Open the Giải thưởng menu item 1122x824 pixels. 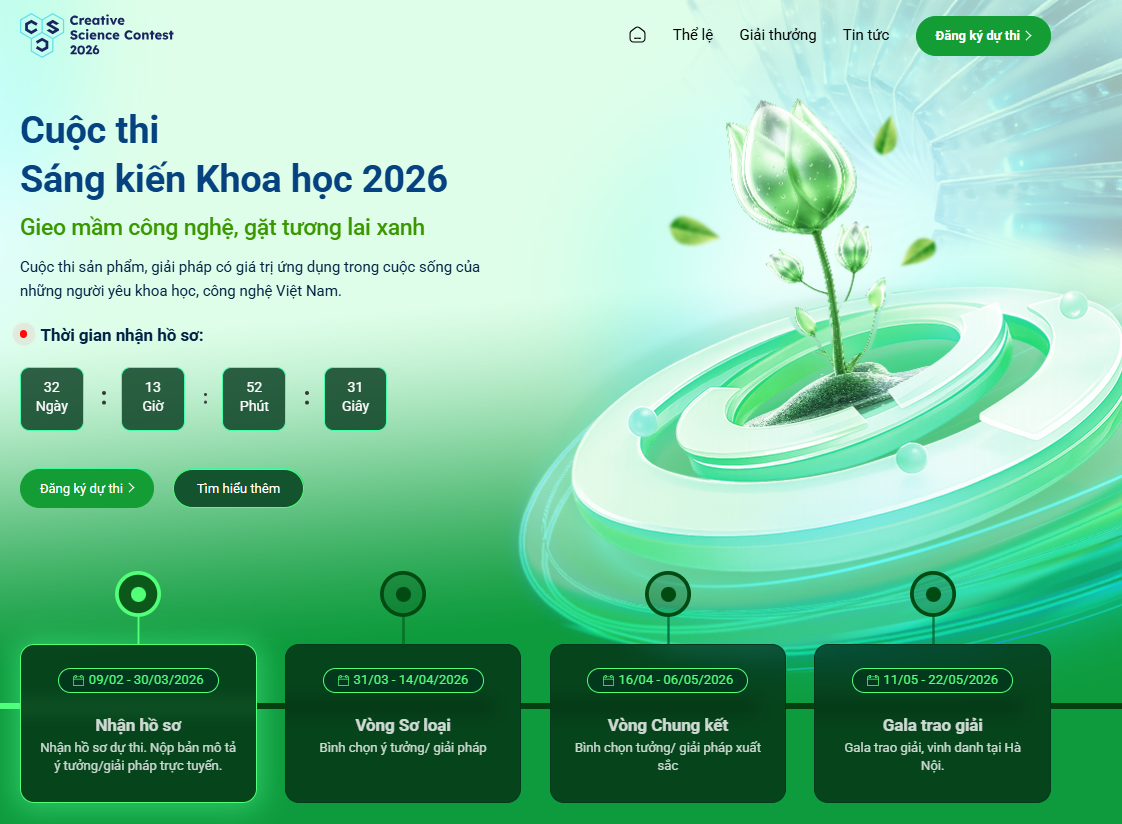tap(777, 35)
